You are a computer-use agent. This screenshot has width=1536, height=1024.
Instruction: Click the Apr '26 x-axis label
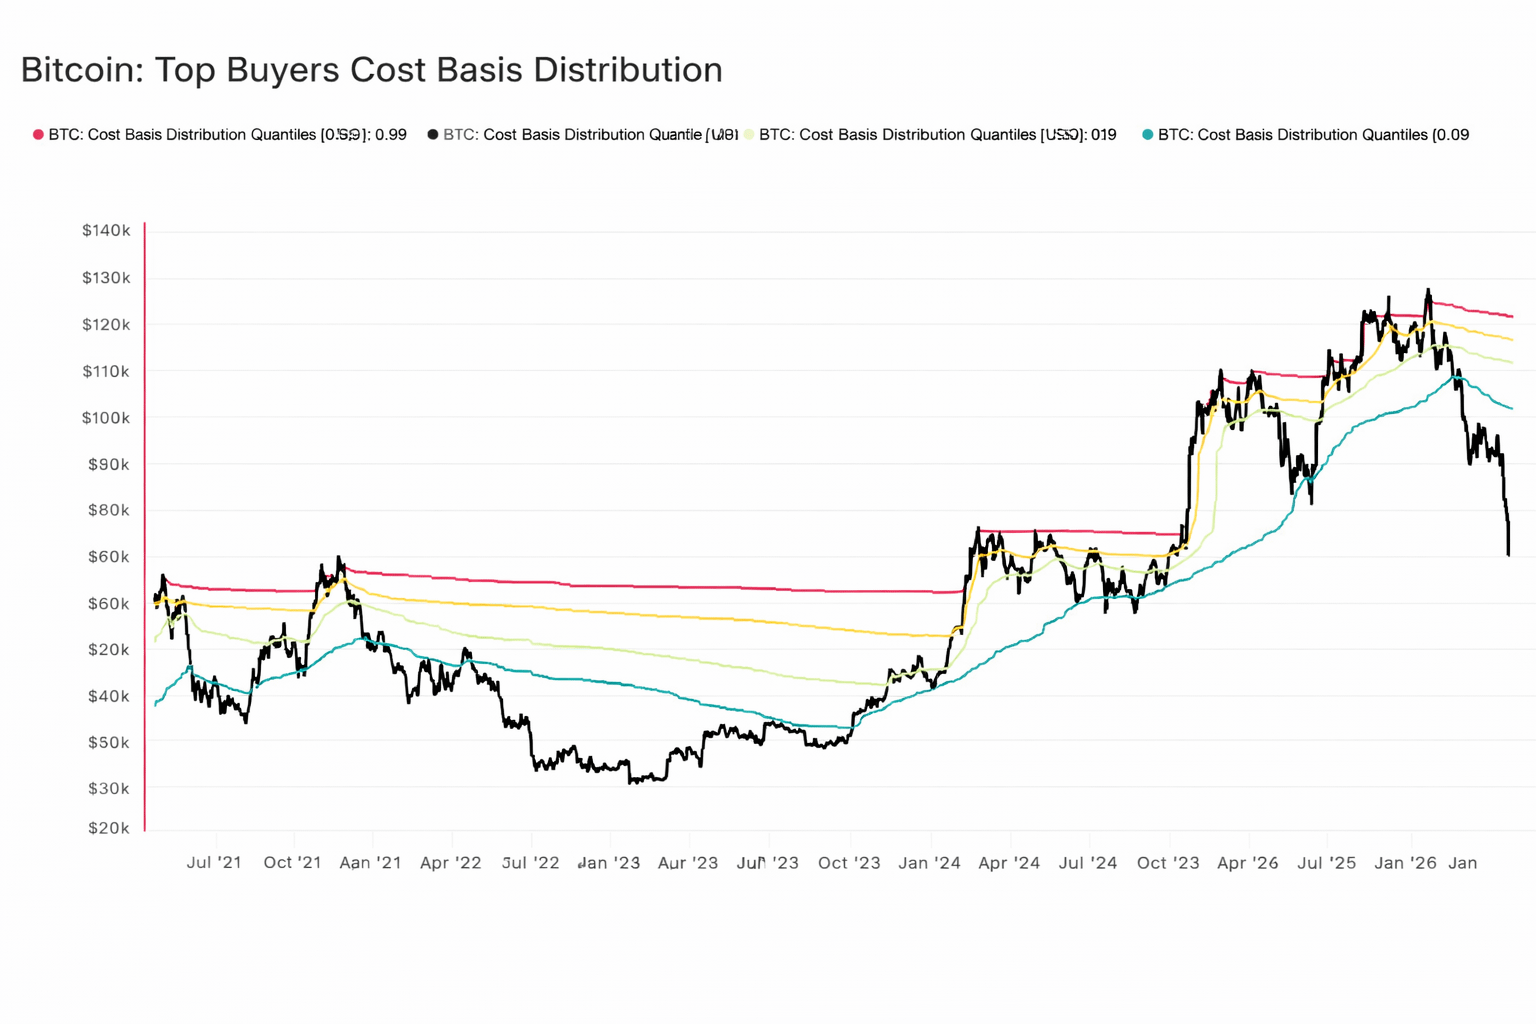pos(1247,862)
